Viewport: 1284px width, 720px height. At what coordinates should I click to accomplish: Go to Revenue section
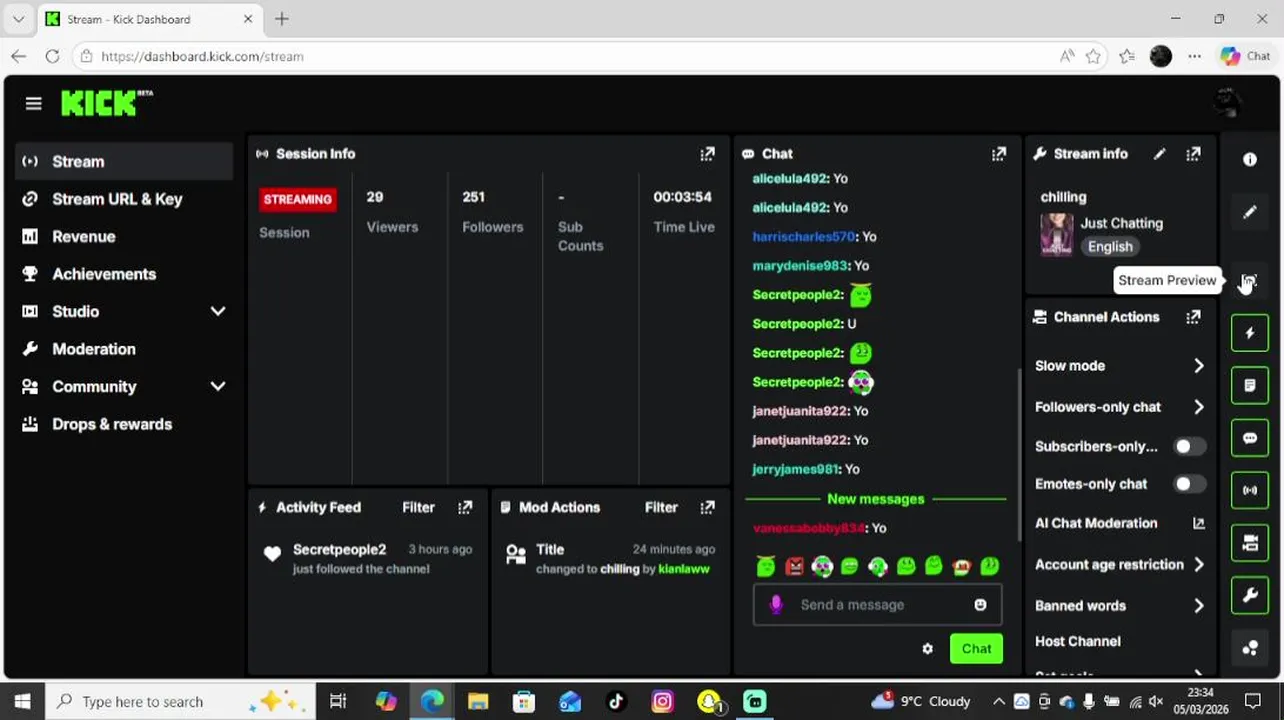pyautogui.click(x=124, y=237)
